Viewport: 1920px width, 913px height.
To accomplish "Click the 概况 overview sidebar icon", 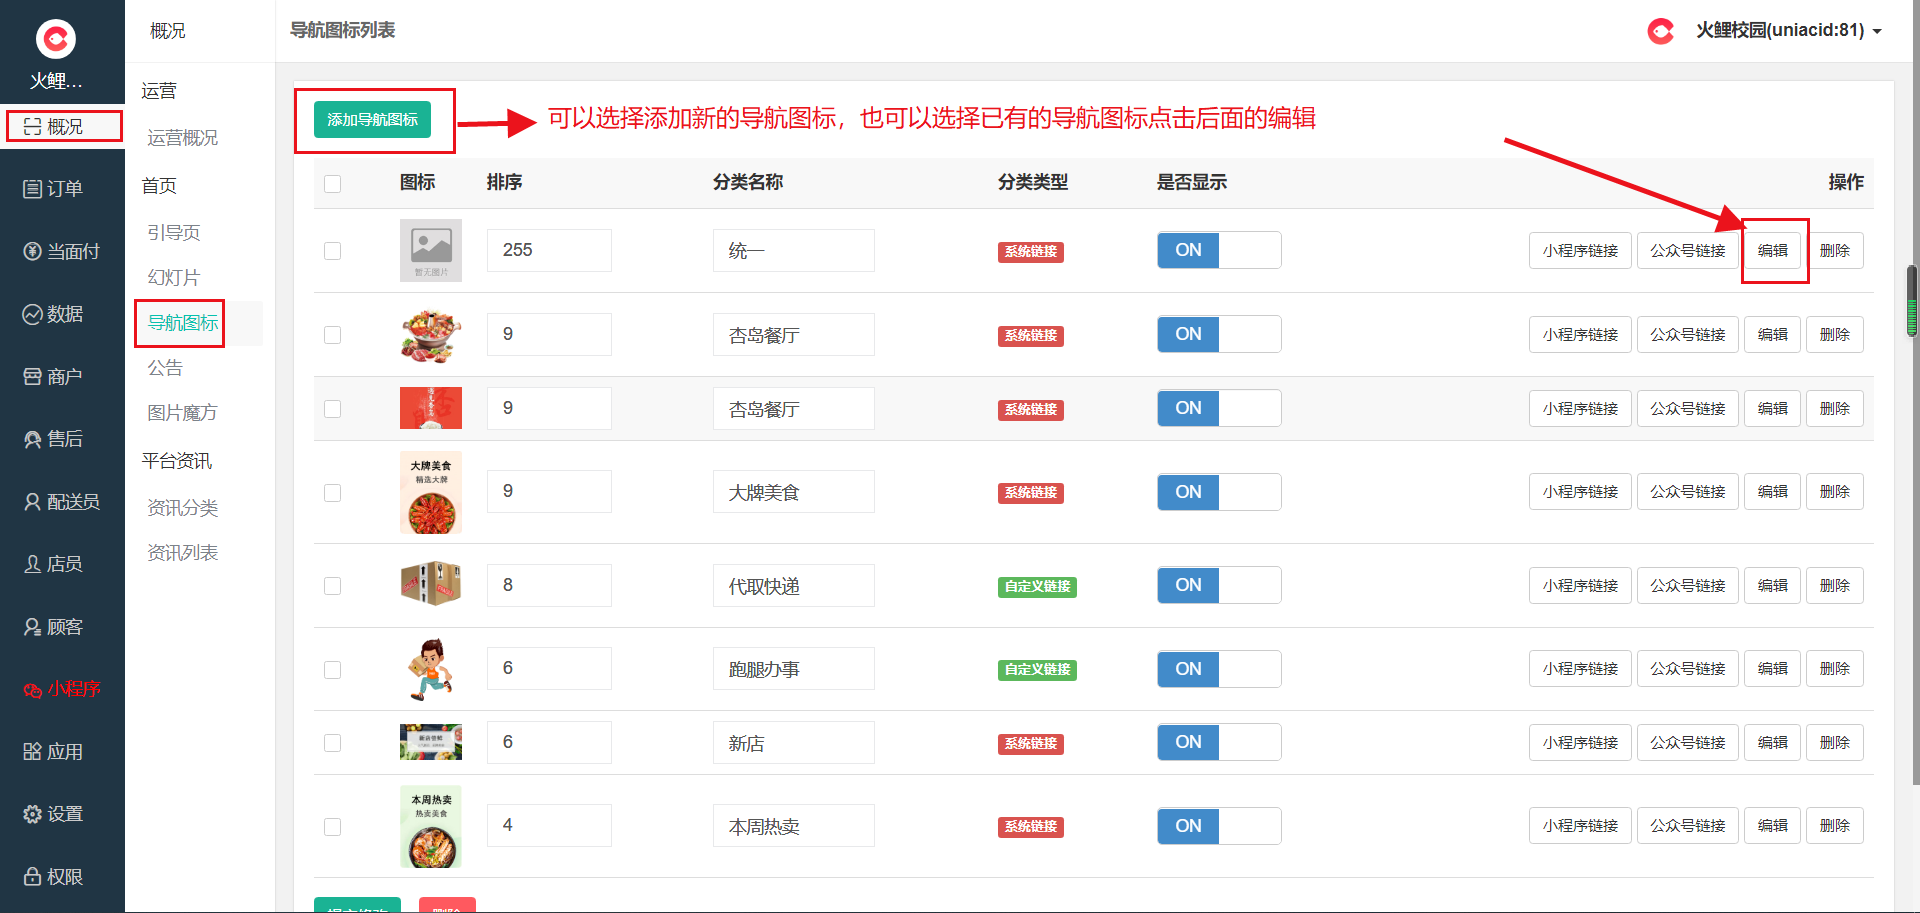I will 33,127.
